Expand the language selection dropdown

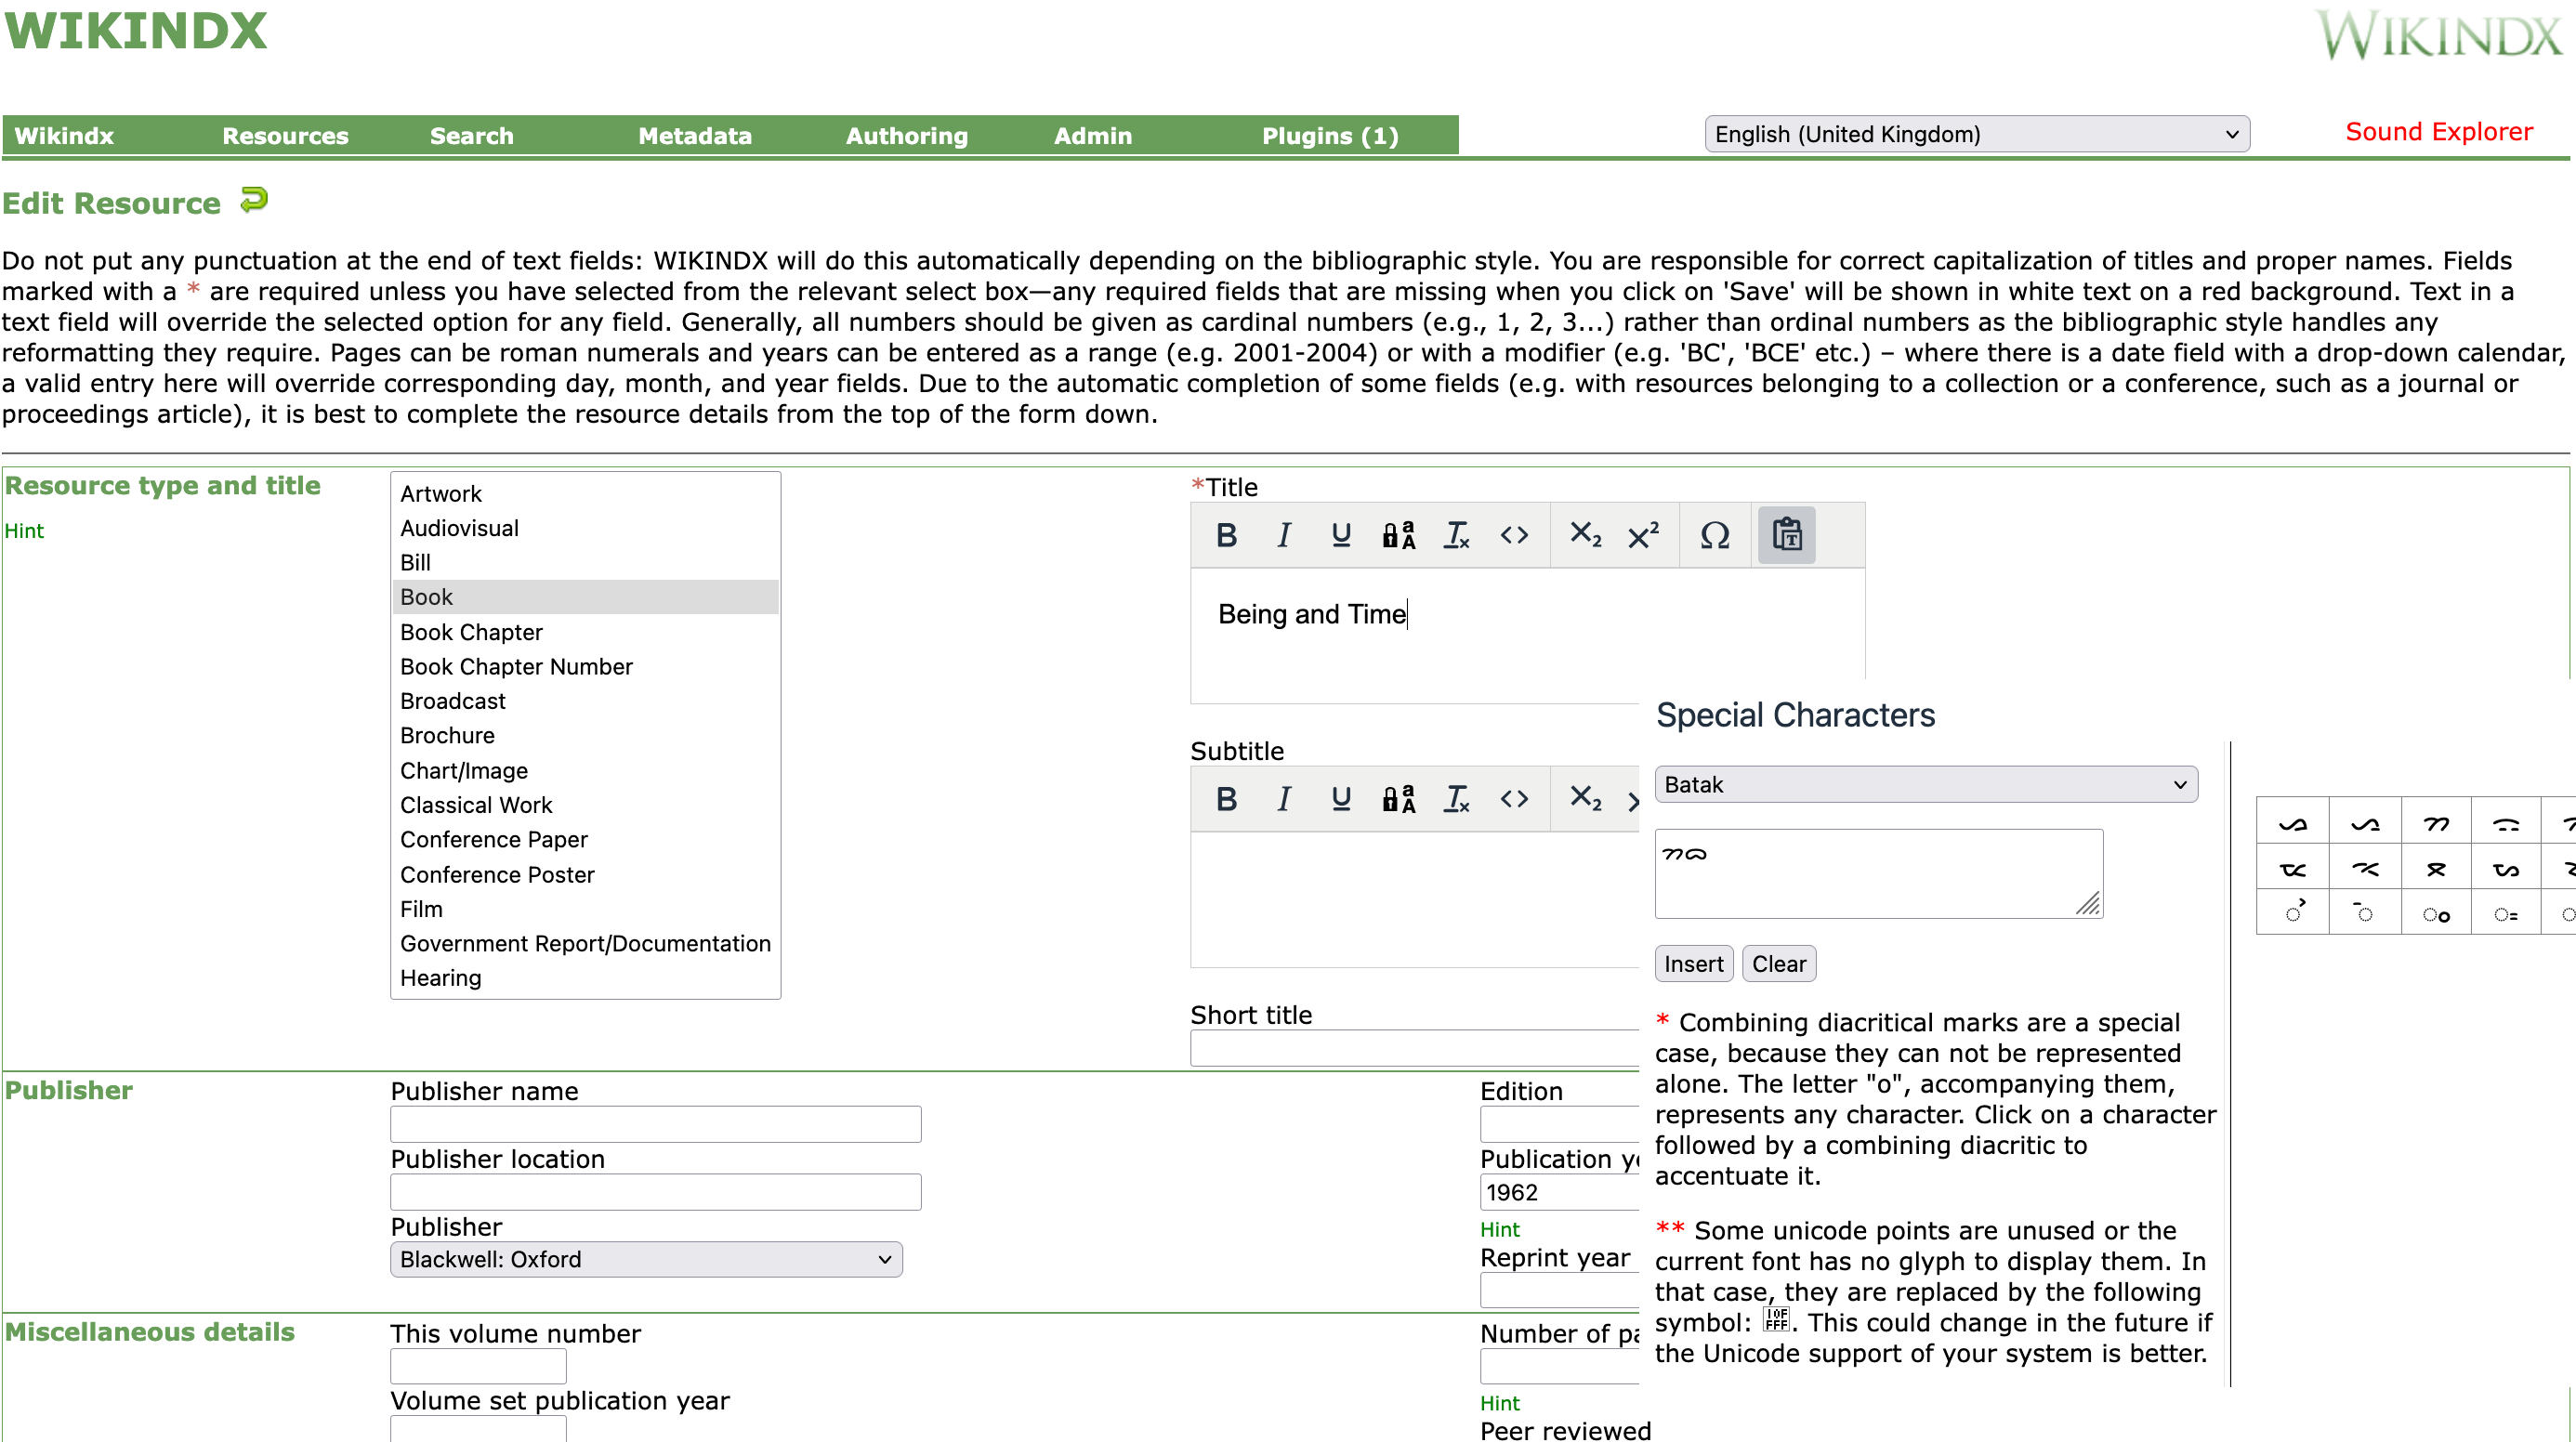(1976, 134)
